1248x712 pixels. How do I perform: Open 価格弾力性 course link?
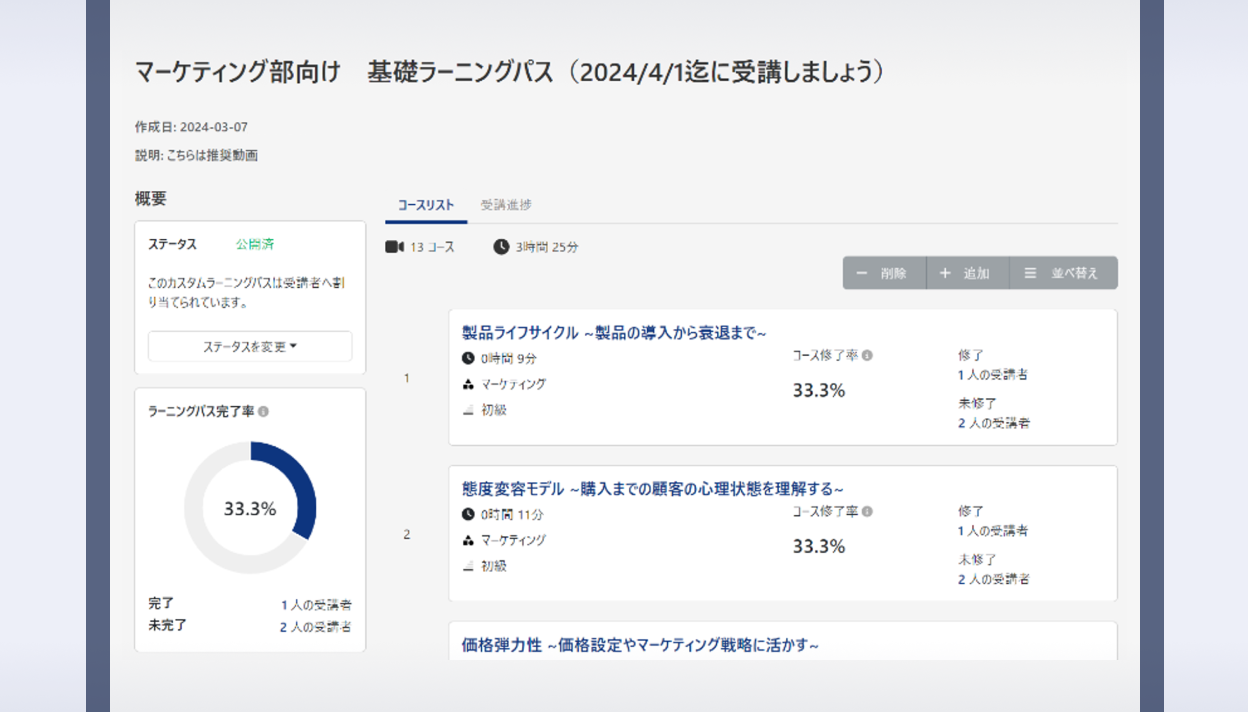pyautogui.click(x=640, y=645)
